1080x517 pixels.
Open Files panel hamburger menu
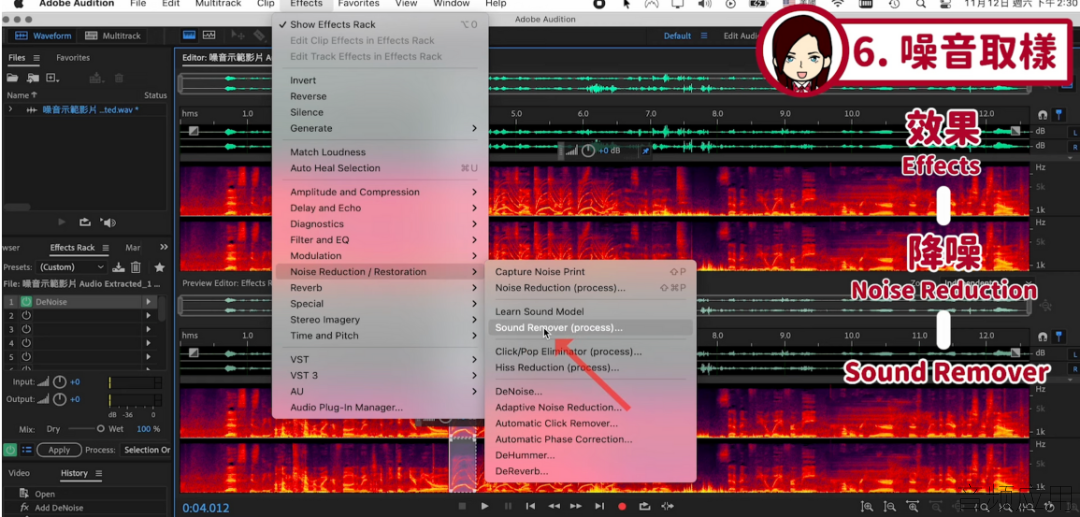click(x=37, y=58)
